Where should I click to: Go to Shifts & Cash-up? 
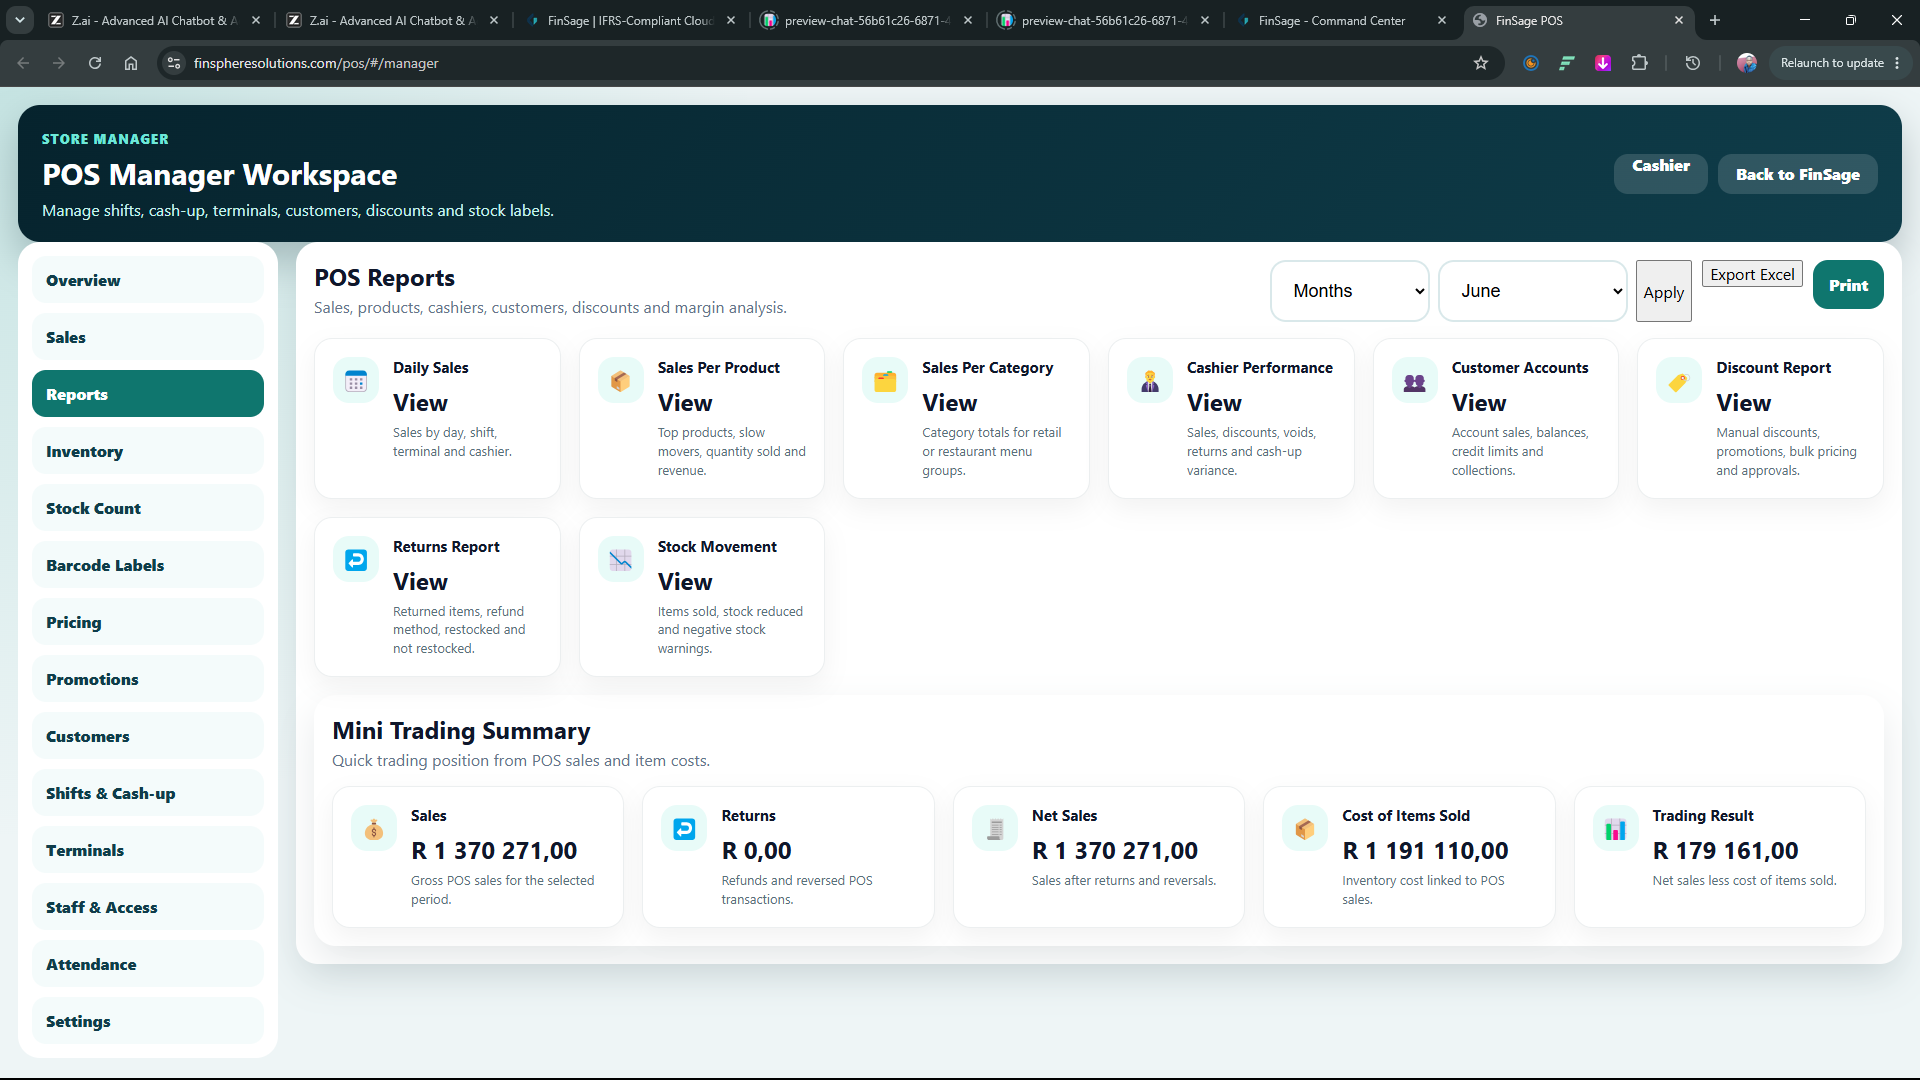pyautogui.click(x=148, y=793)
